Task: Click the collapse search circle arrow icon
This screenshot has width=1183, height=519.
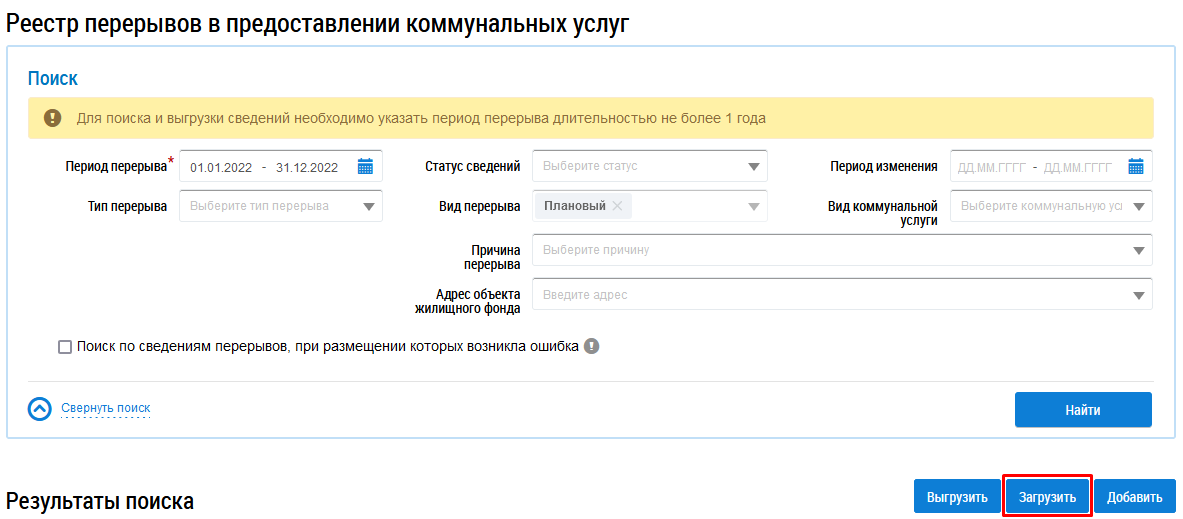Action: coord(39,409)
